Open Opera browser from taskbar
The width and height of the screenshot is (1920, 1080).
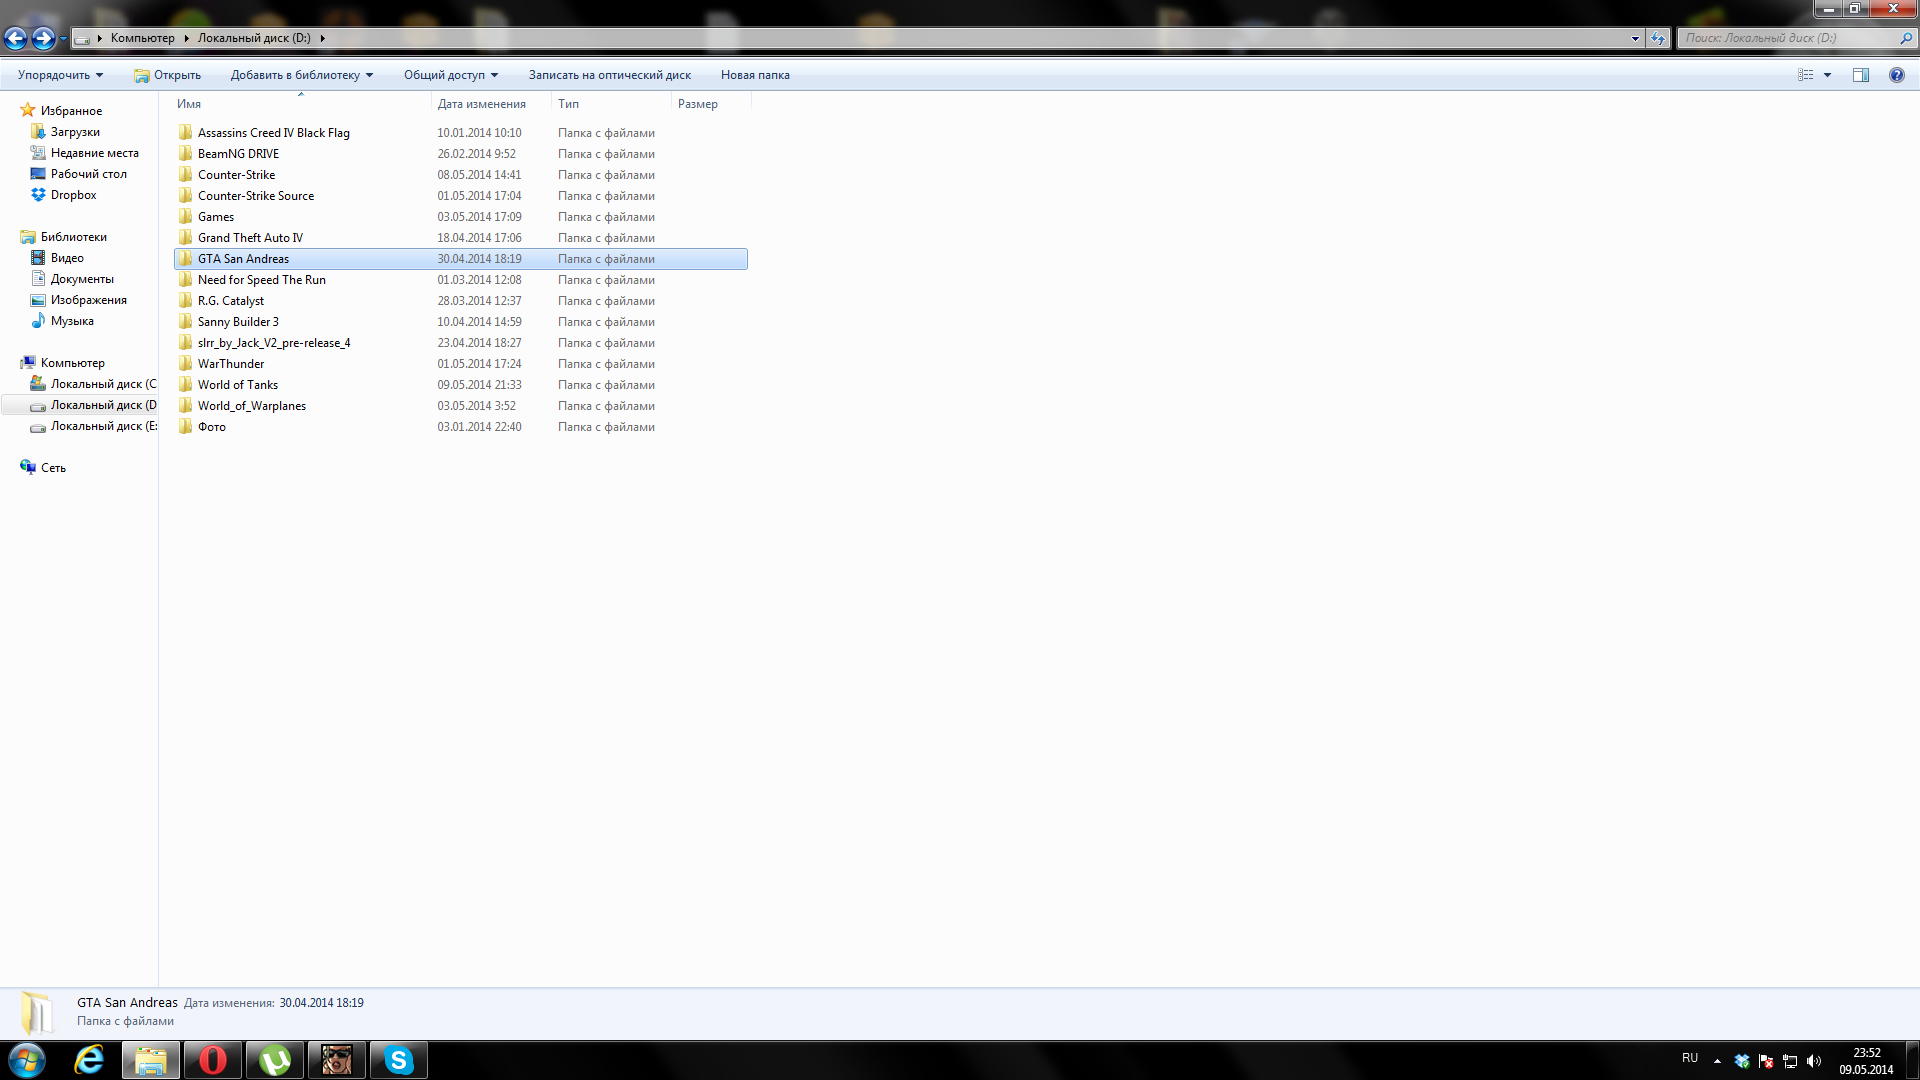coord(212,1060)
